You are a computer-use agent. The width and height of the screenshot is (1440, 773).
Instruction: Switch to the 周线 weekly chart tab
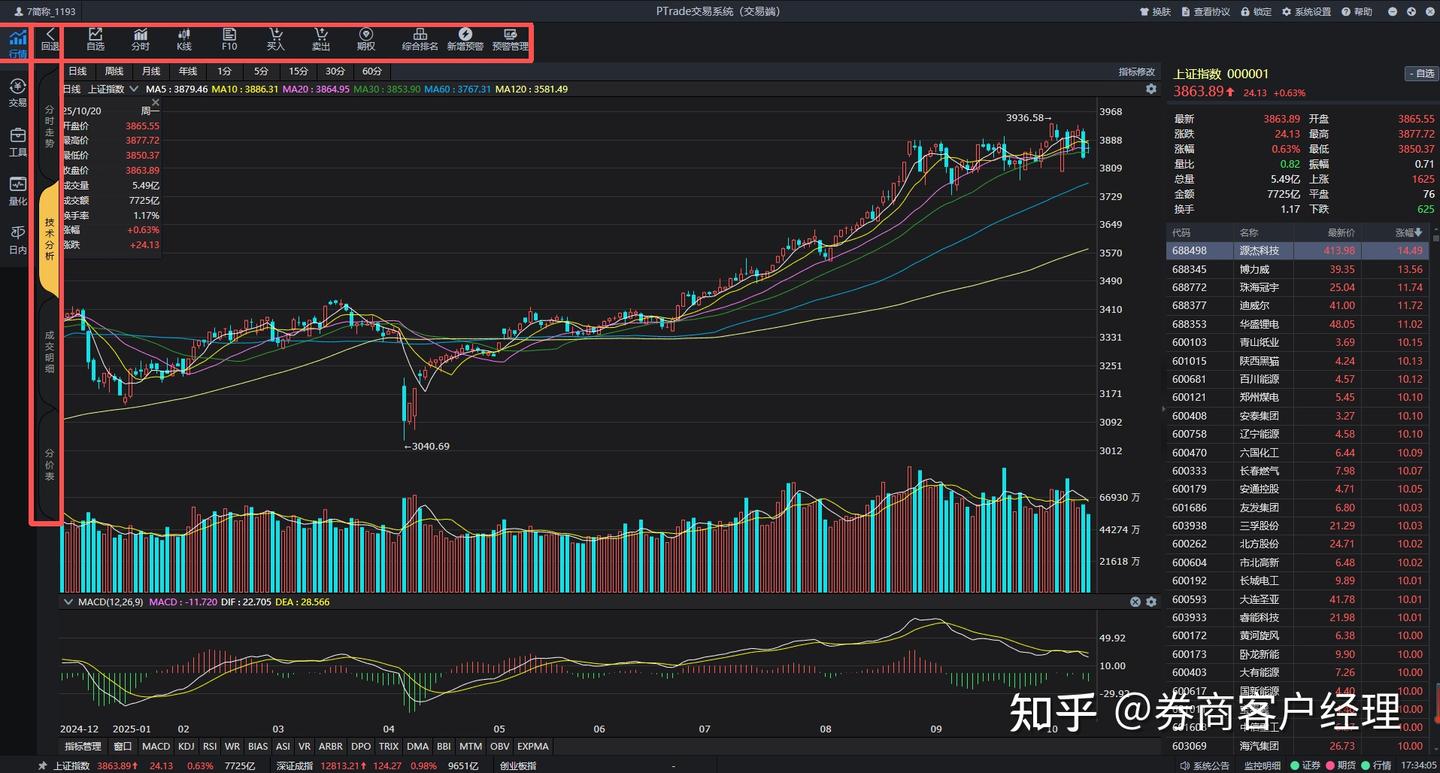pos(112,71)
